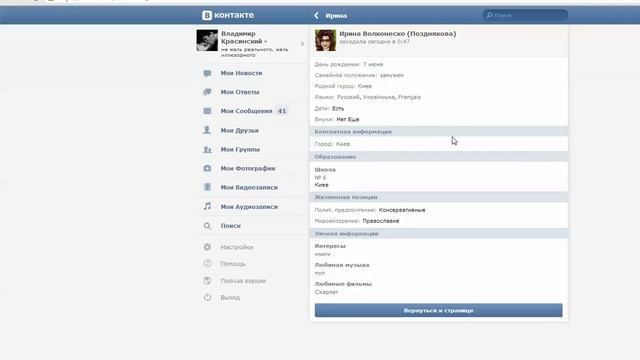Click the Выход power icon
640x360 pixels.
coord(207,298)
